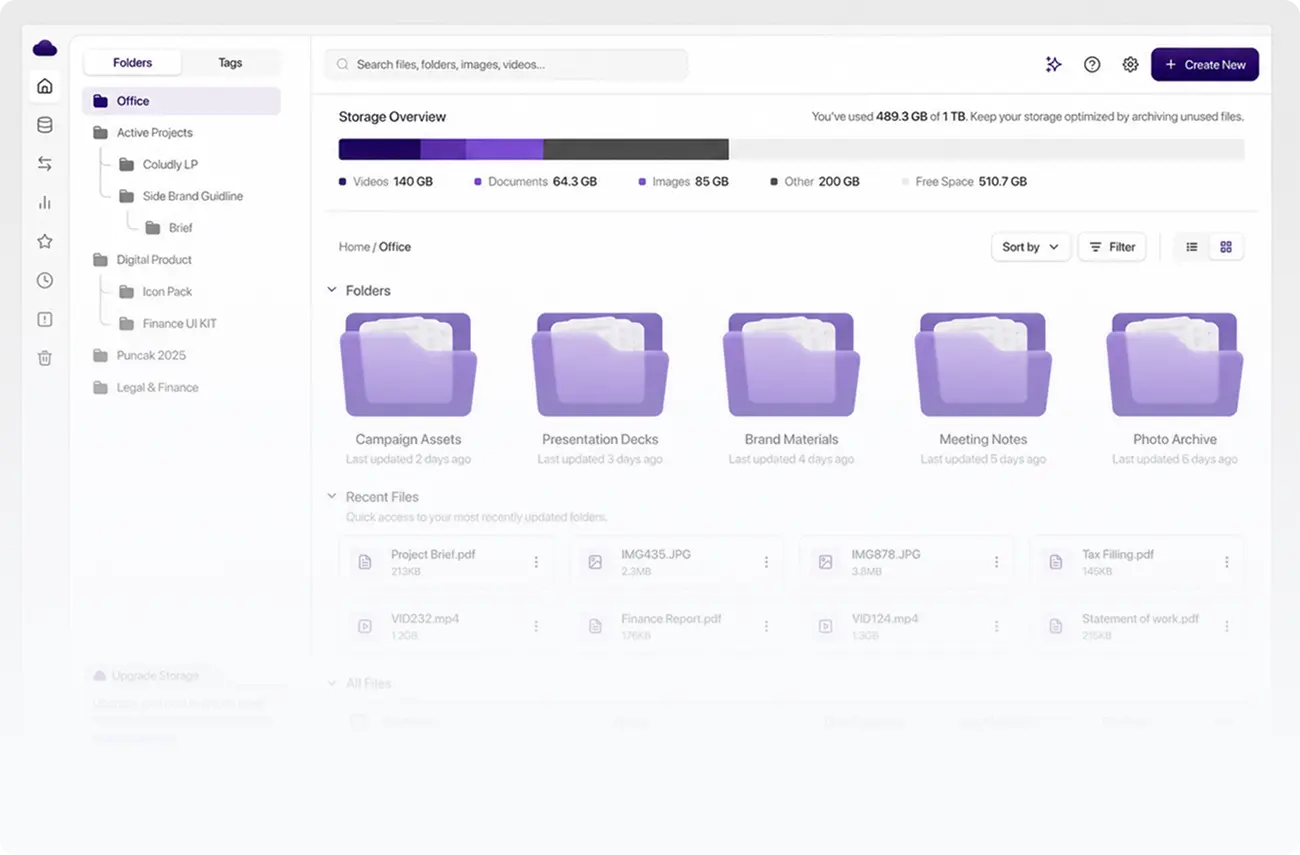Click the Other dark gray storage segment
This screenshot has width=1300, height=855.
(636, 149)
